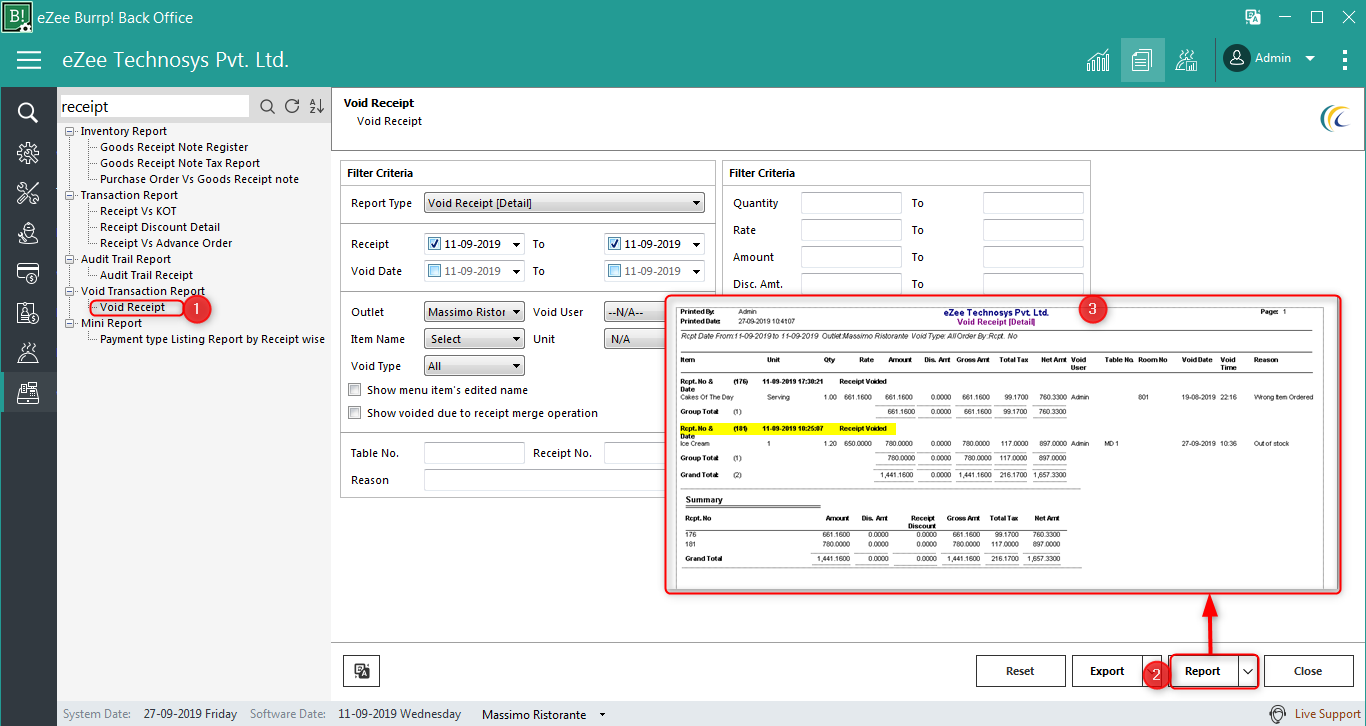Open the kitchen steam sidebar icon

(x=28, y=352)
